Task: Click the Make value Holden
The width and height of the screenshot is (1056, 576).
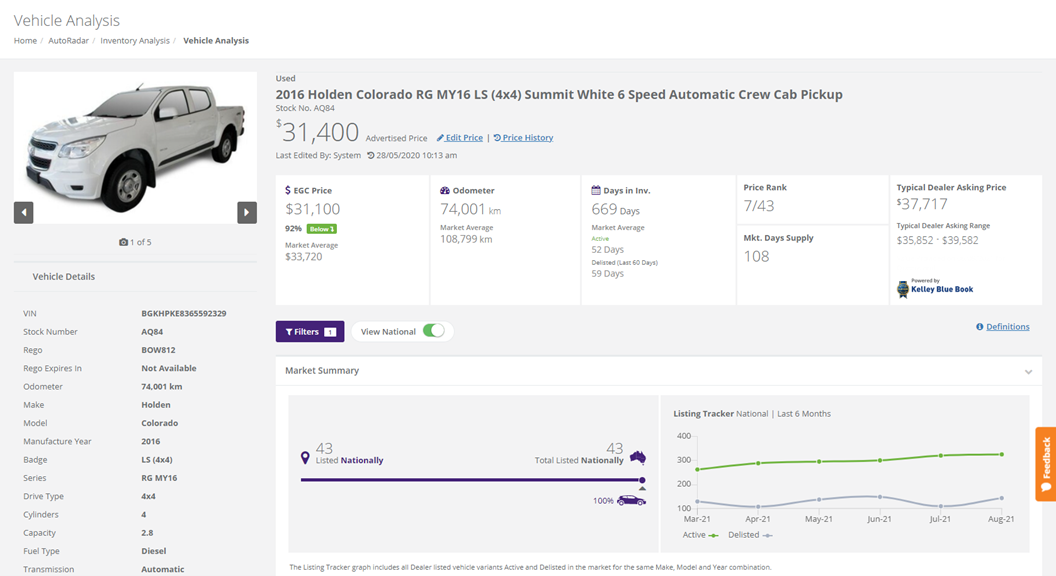Action: tap(156, 404)
